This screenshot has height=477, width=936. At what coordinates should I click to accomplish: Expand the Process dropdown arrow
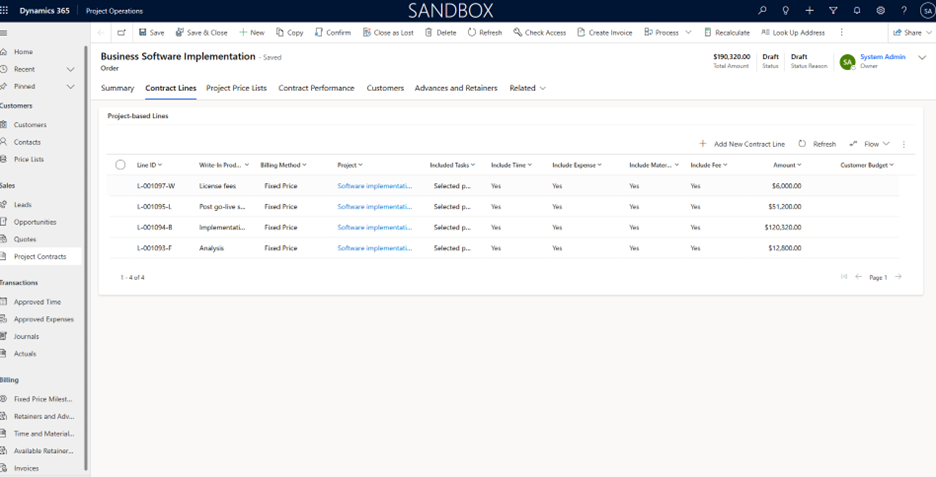[x=688, y=32]
